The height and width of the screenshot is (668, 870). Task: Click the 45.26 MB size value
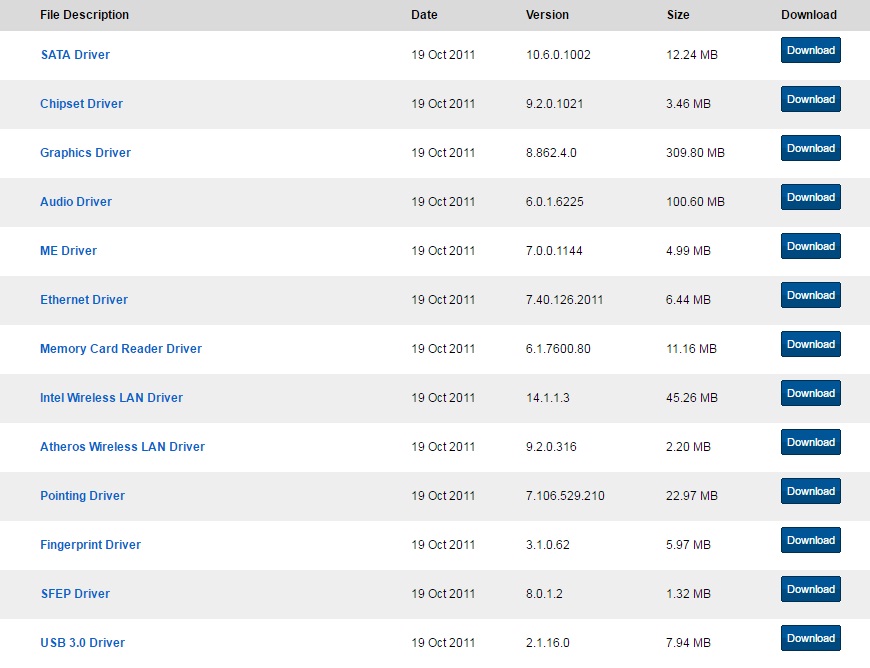692,398
